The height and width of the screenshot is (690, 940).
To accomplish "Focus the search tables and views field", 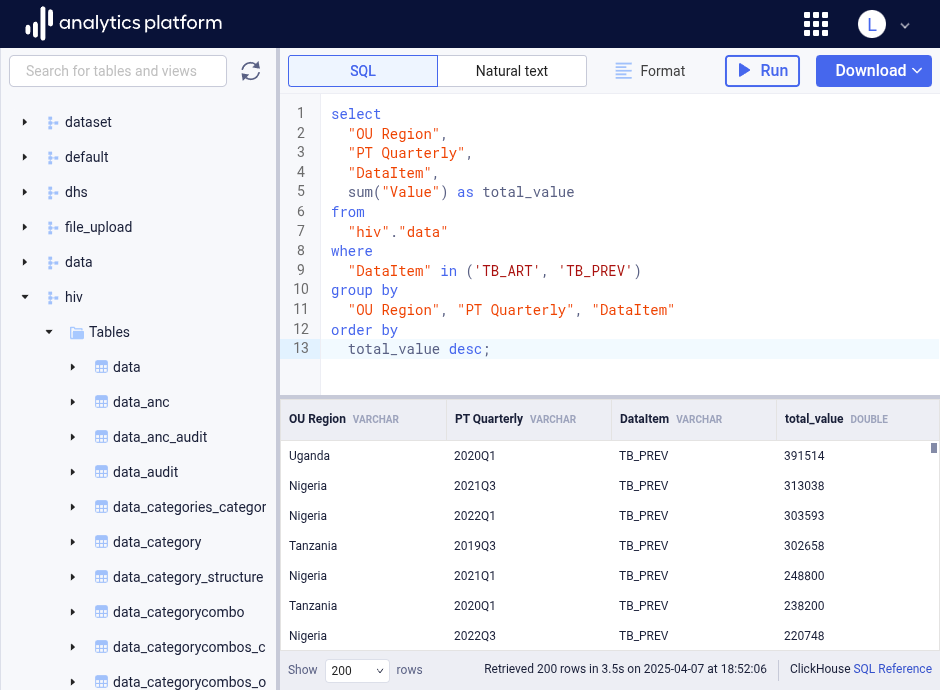I will tap(118, 71).
